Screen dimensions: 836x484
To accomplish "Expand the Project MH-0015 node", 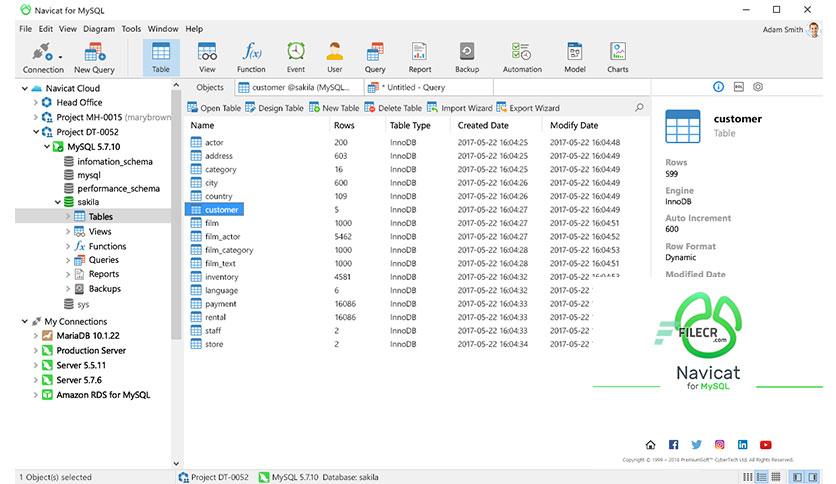I will point(35,117).
